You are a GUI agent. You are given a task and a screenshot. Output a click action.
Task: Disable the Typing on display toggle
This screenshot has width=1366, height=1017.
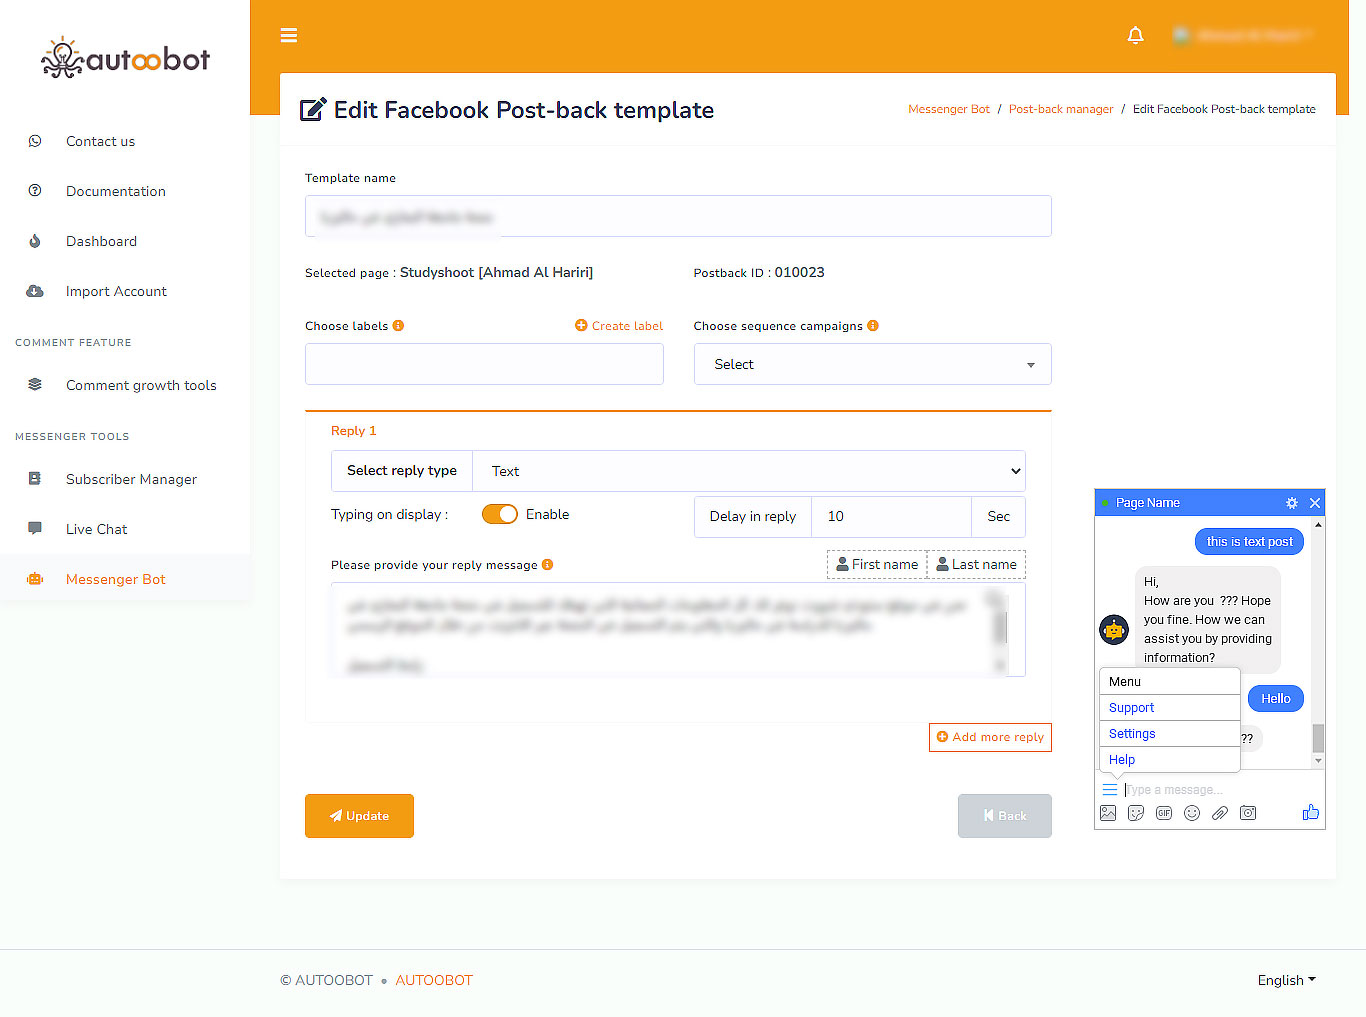point(500,514)
